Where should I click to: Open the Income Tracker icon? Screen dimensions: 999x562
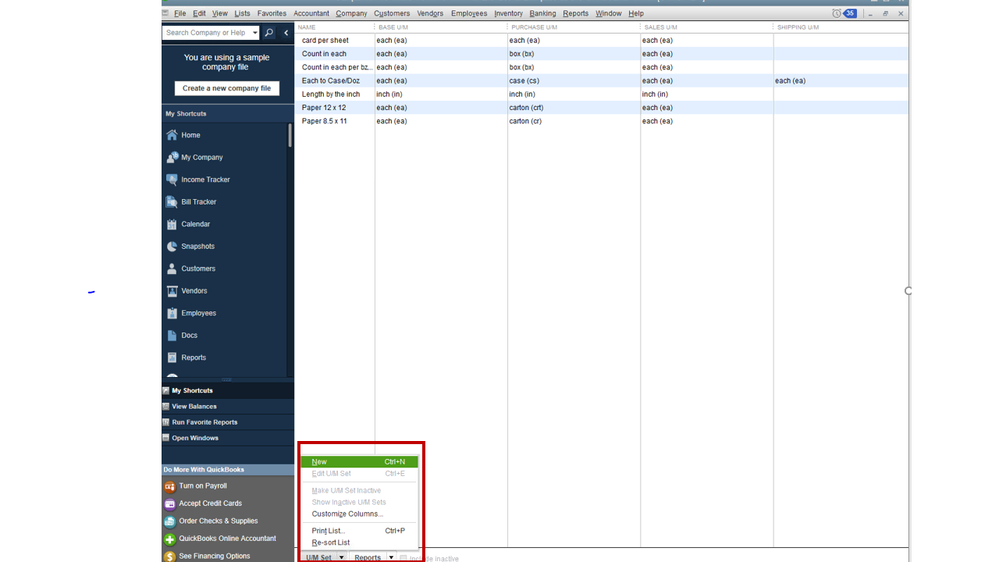(172, 180)
